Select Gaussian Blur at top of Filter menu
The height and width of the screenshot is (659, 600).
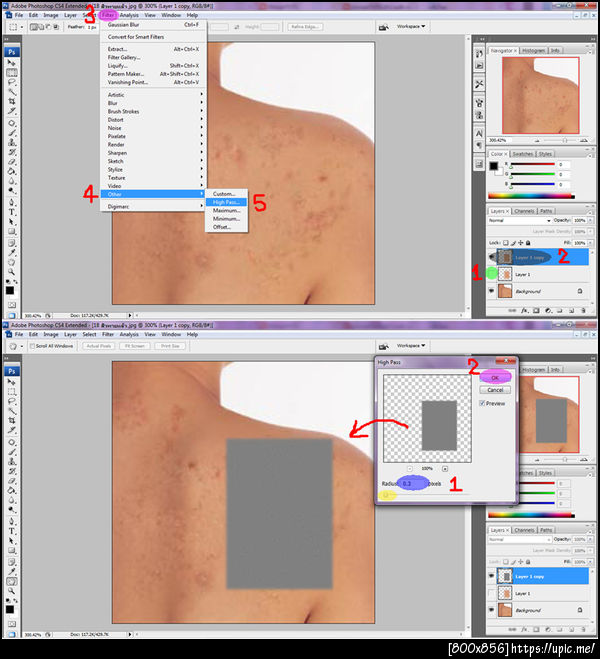[x=154, y=25]
